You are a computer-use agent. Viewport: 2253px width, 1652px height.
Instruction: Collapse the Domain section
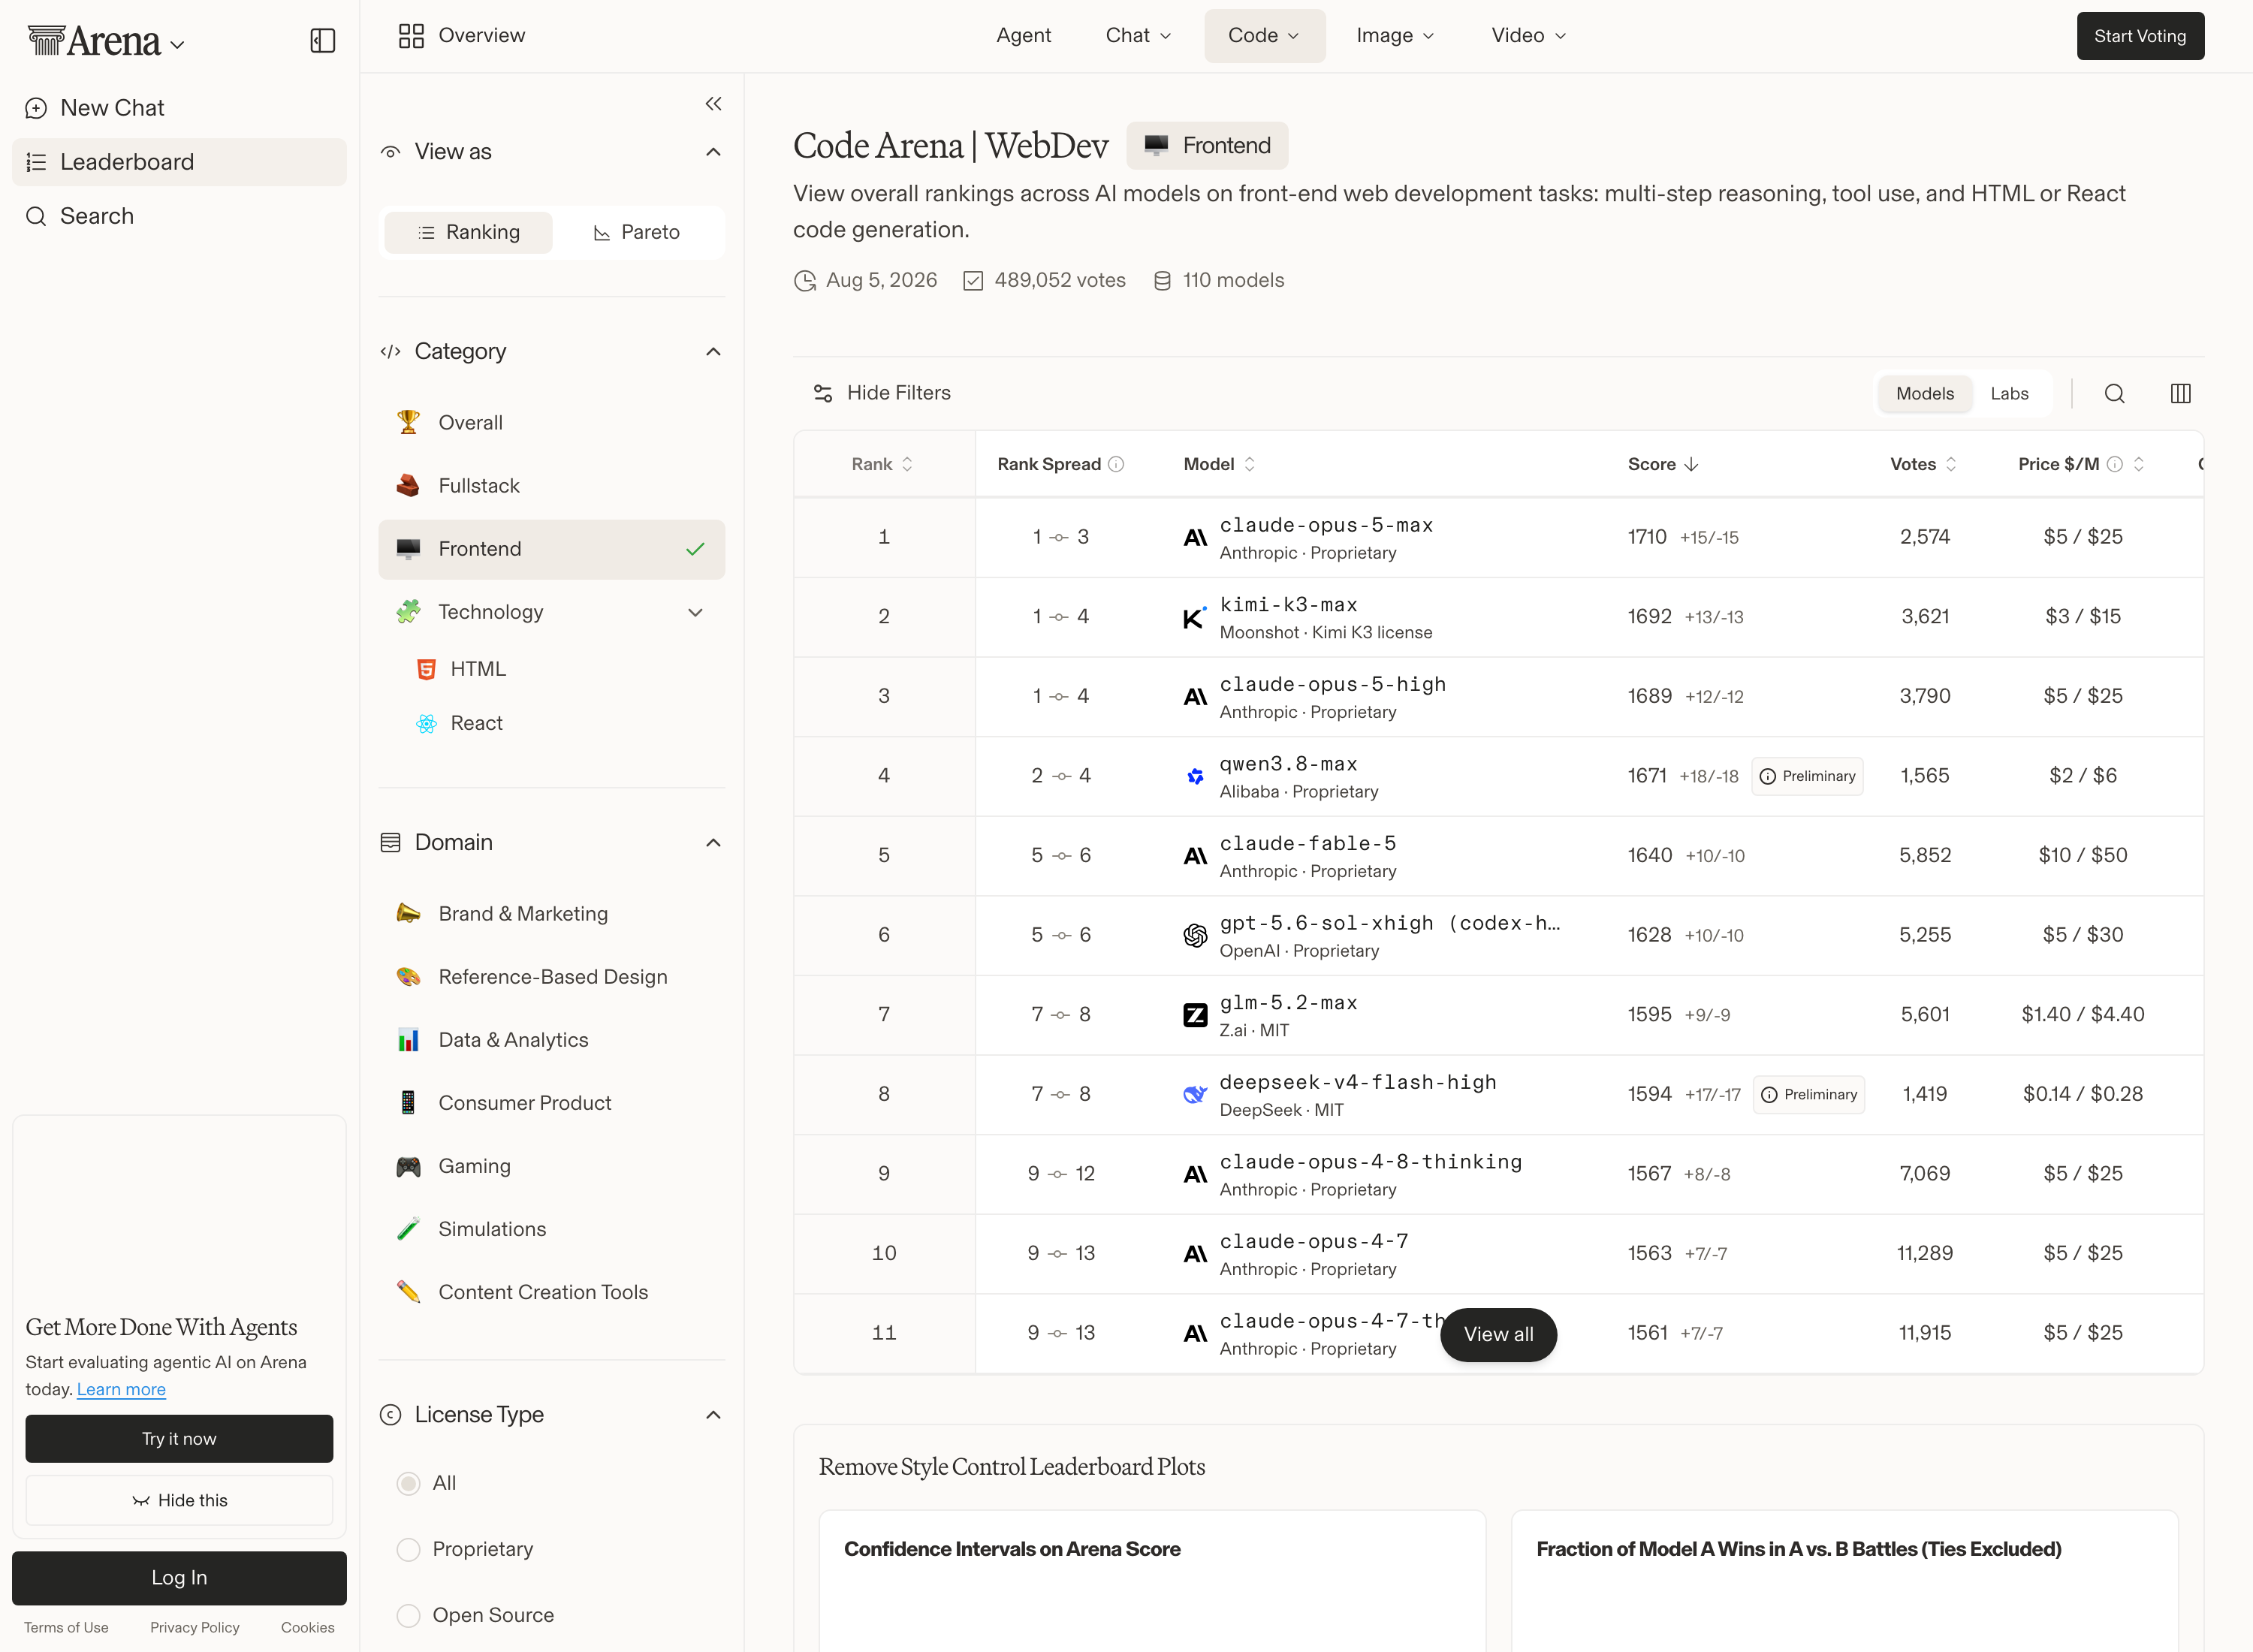click(x=713, y=843)
